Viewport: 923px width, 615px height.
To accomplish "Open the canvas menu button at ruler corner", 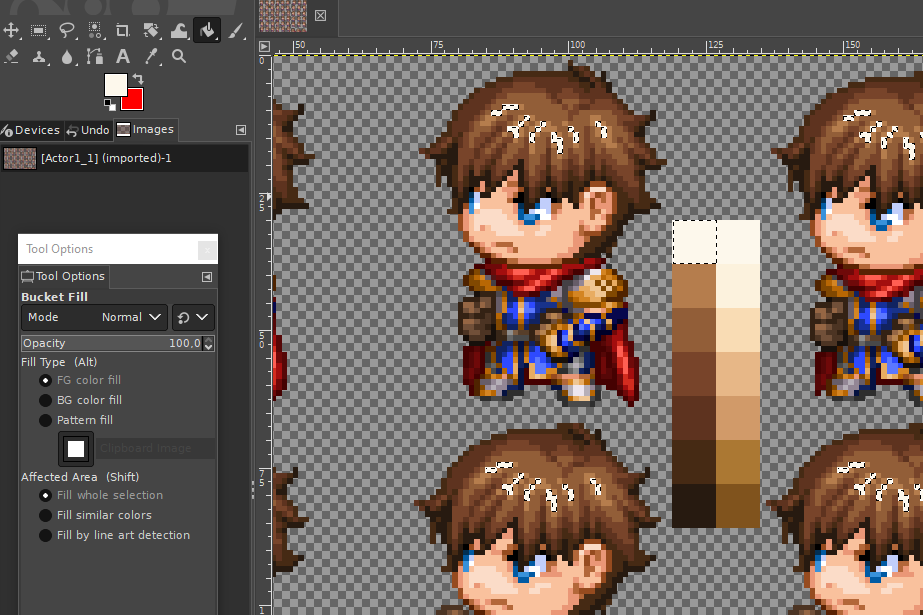I will point(264,46).
